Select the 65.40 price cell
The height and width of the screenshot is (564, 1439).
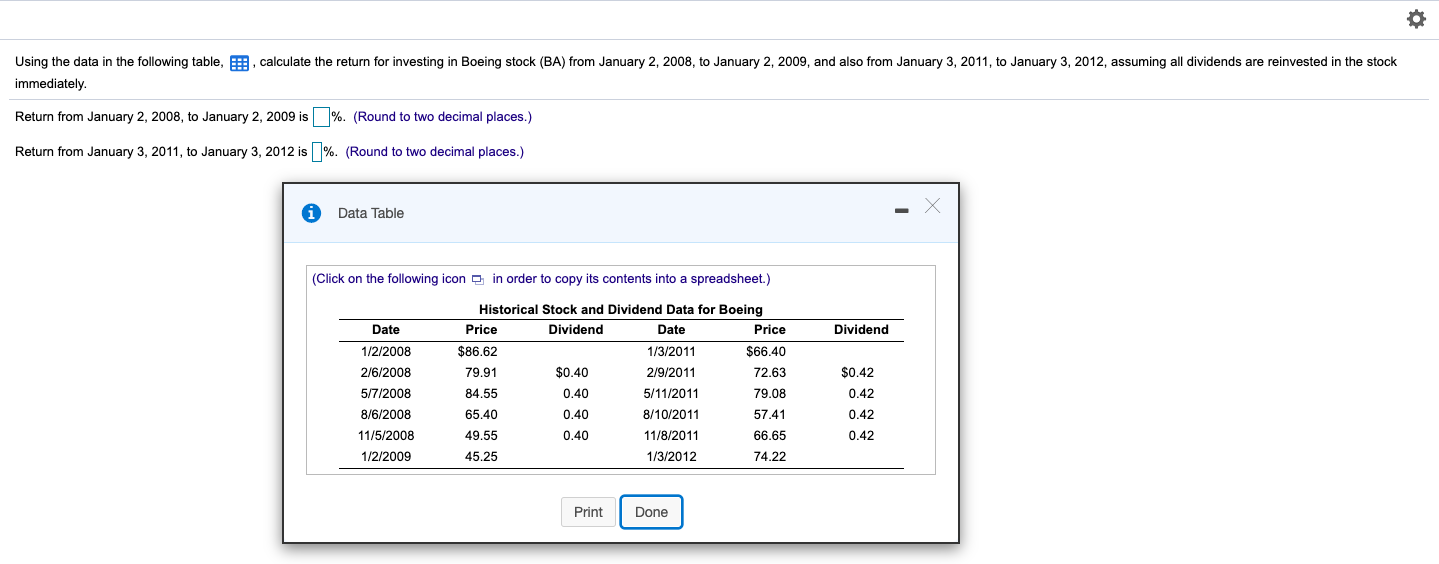pyautogui.click(x=481, y=414)
